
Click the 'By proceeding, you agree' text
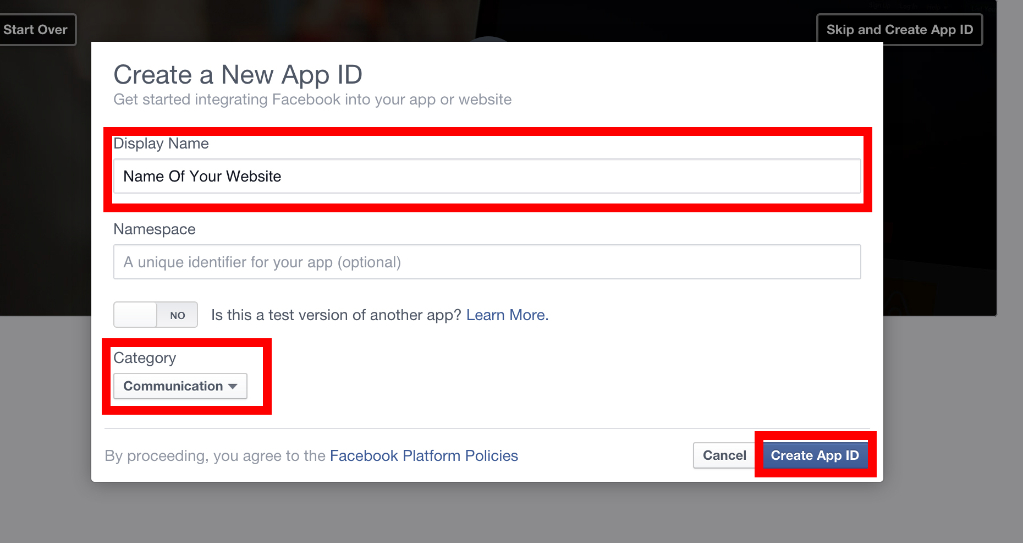[x=215, y=456]
